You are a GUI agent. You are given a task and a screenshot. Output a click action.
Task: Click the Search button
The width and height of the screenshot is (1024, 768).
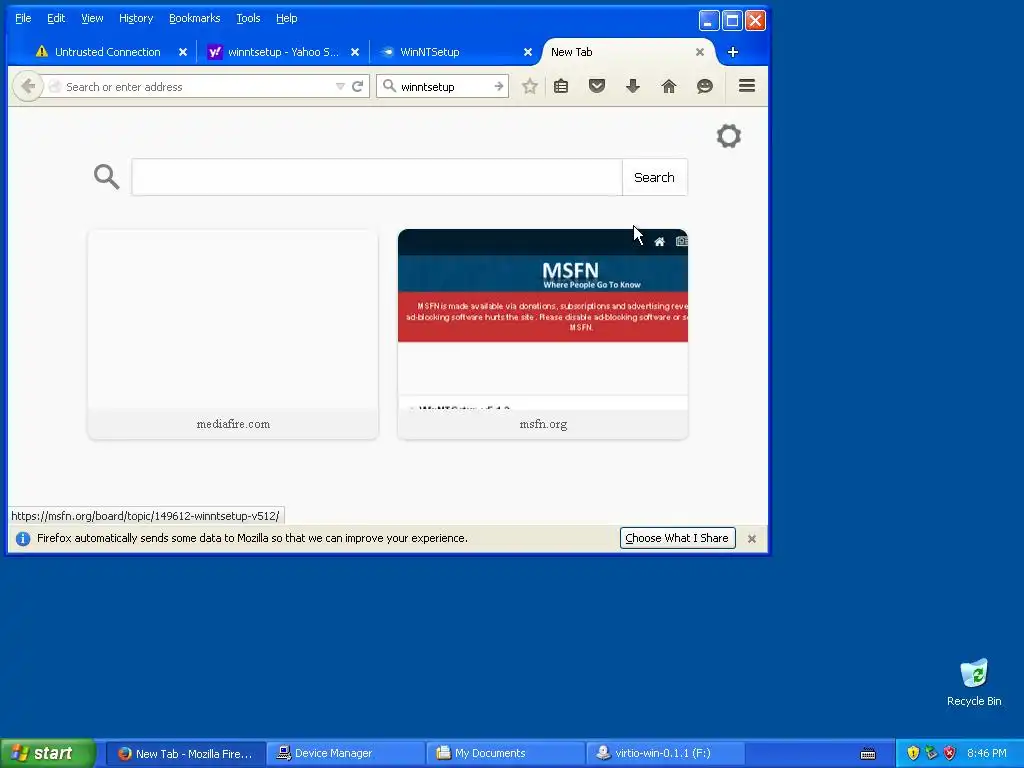pos(654,177)
